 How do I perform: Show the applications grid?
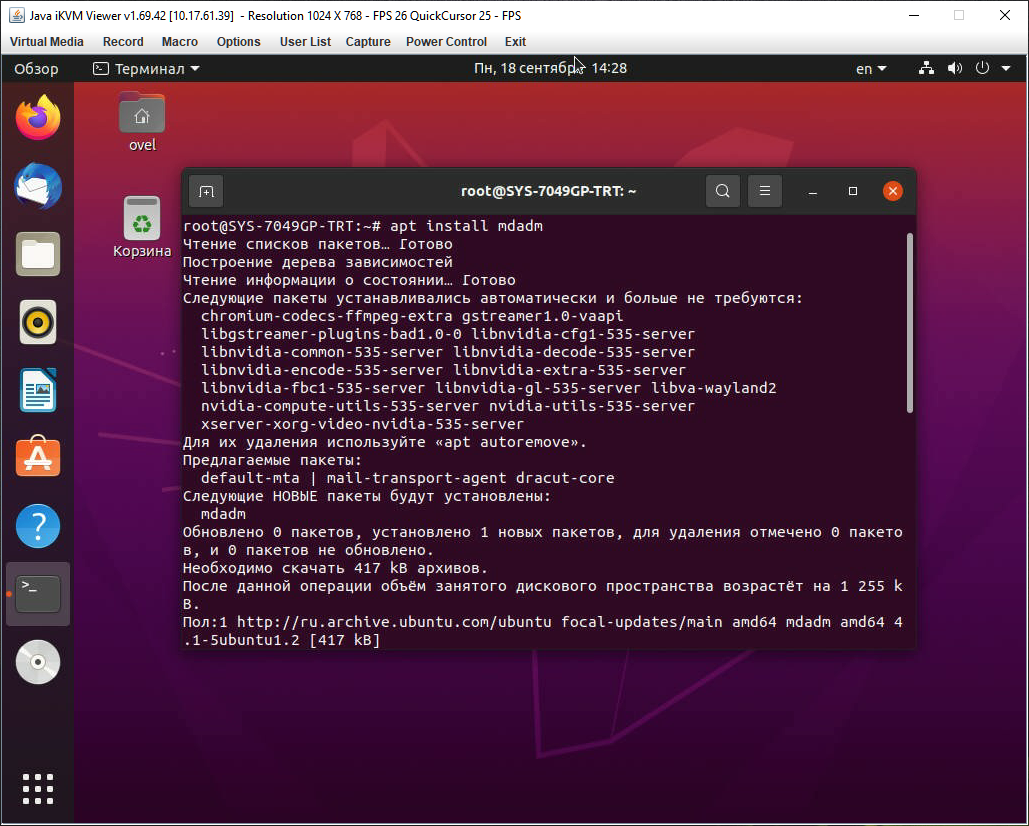coord(38,789)
